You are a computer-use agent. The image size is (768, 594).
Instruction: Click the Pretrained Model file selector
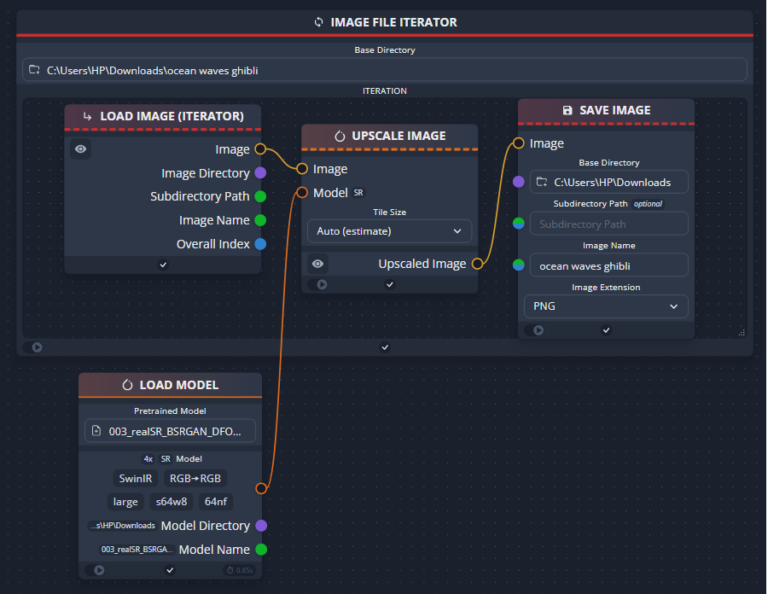click(170, 431)
